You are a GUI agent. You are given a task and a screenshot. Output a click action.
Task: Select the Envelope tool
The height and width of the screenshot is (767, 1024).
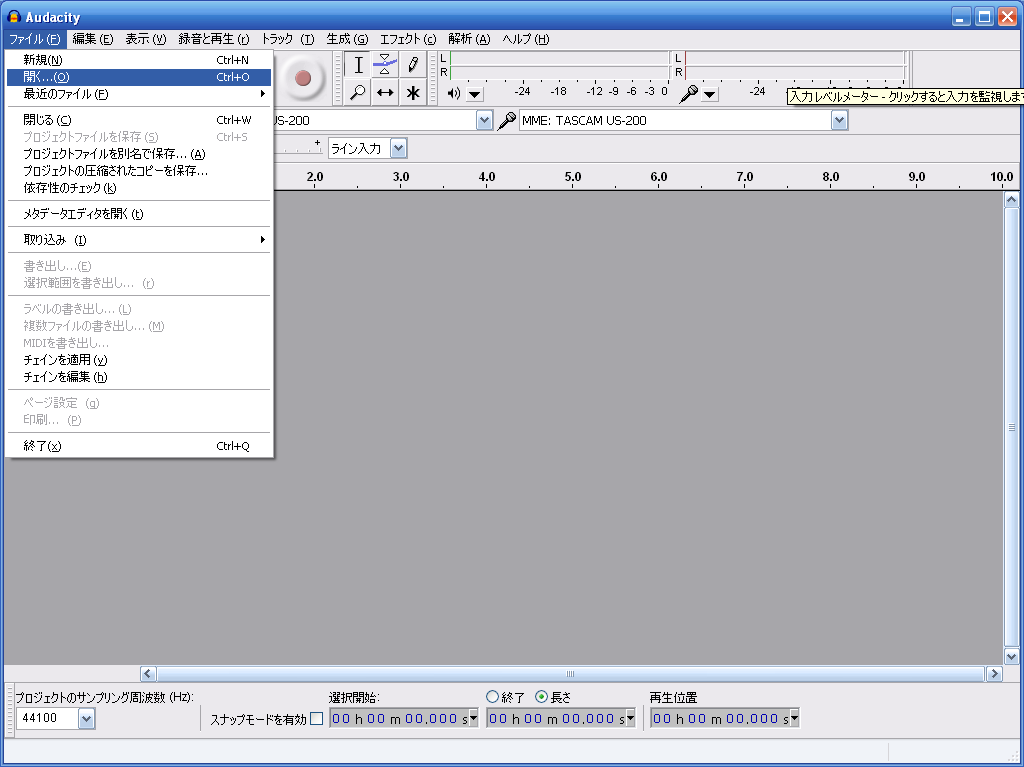[385, 65]
